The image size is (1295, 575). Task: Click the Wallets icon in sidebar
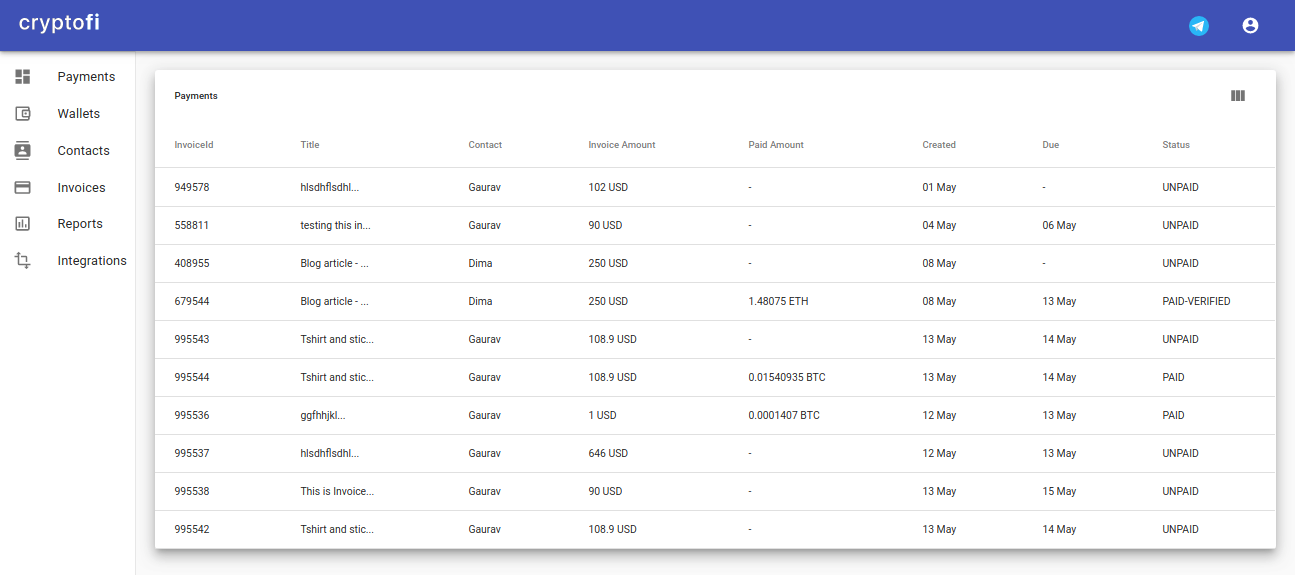(23, 114)
